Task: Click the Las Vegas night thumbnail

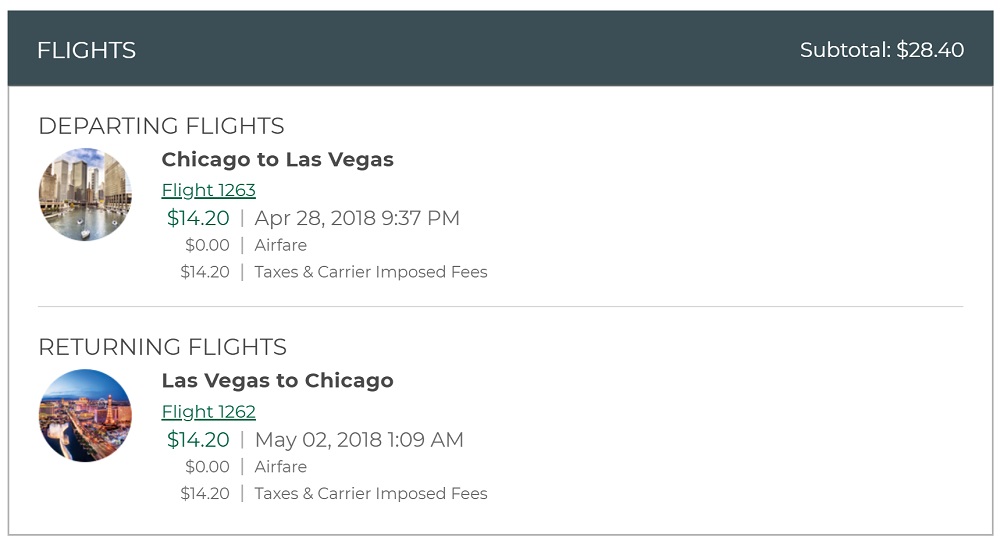Action: [85, 415]
